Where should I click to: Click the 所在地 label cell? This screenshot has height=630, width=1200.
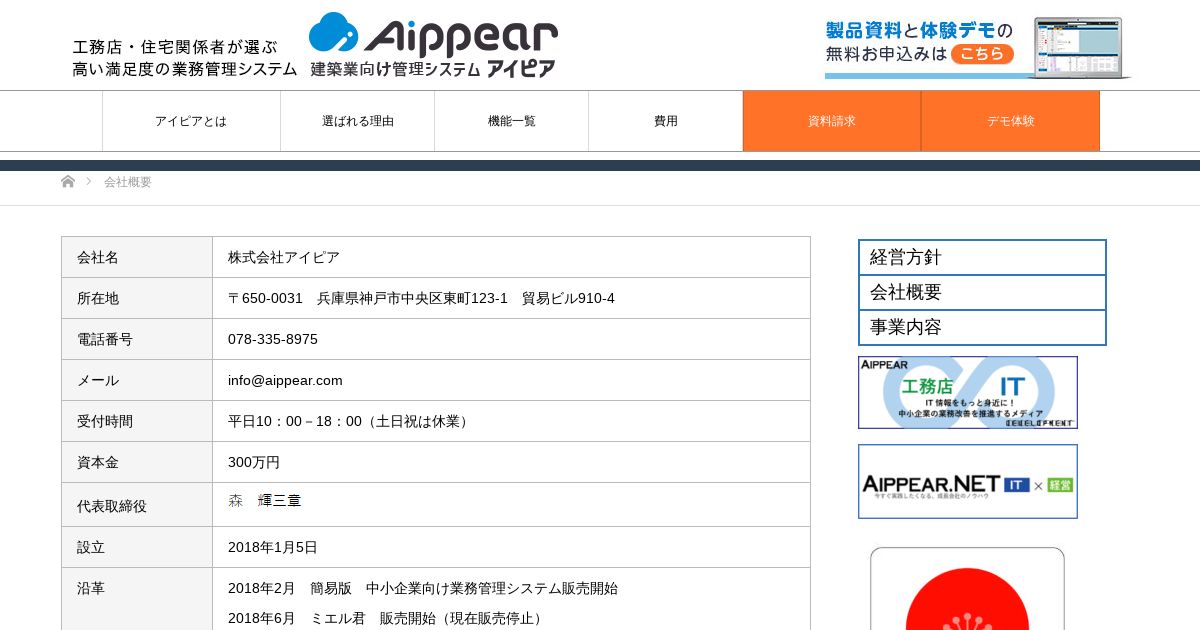point(137,298)
